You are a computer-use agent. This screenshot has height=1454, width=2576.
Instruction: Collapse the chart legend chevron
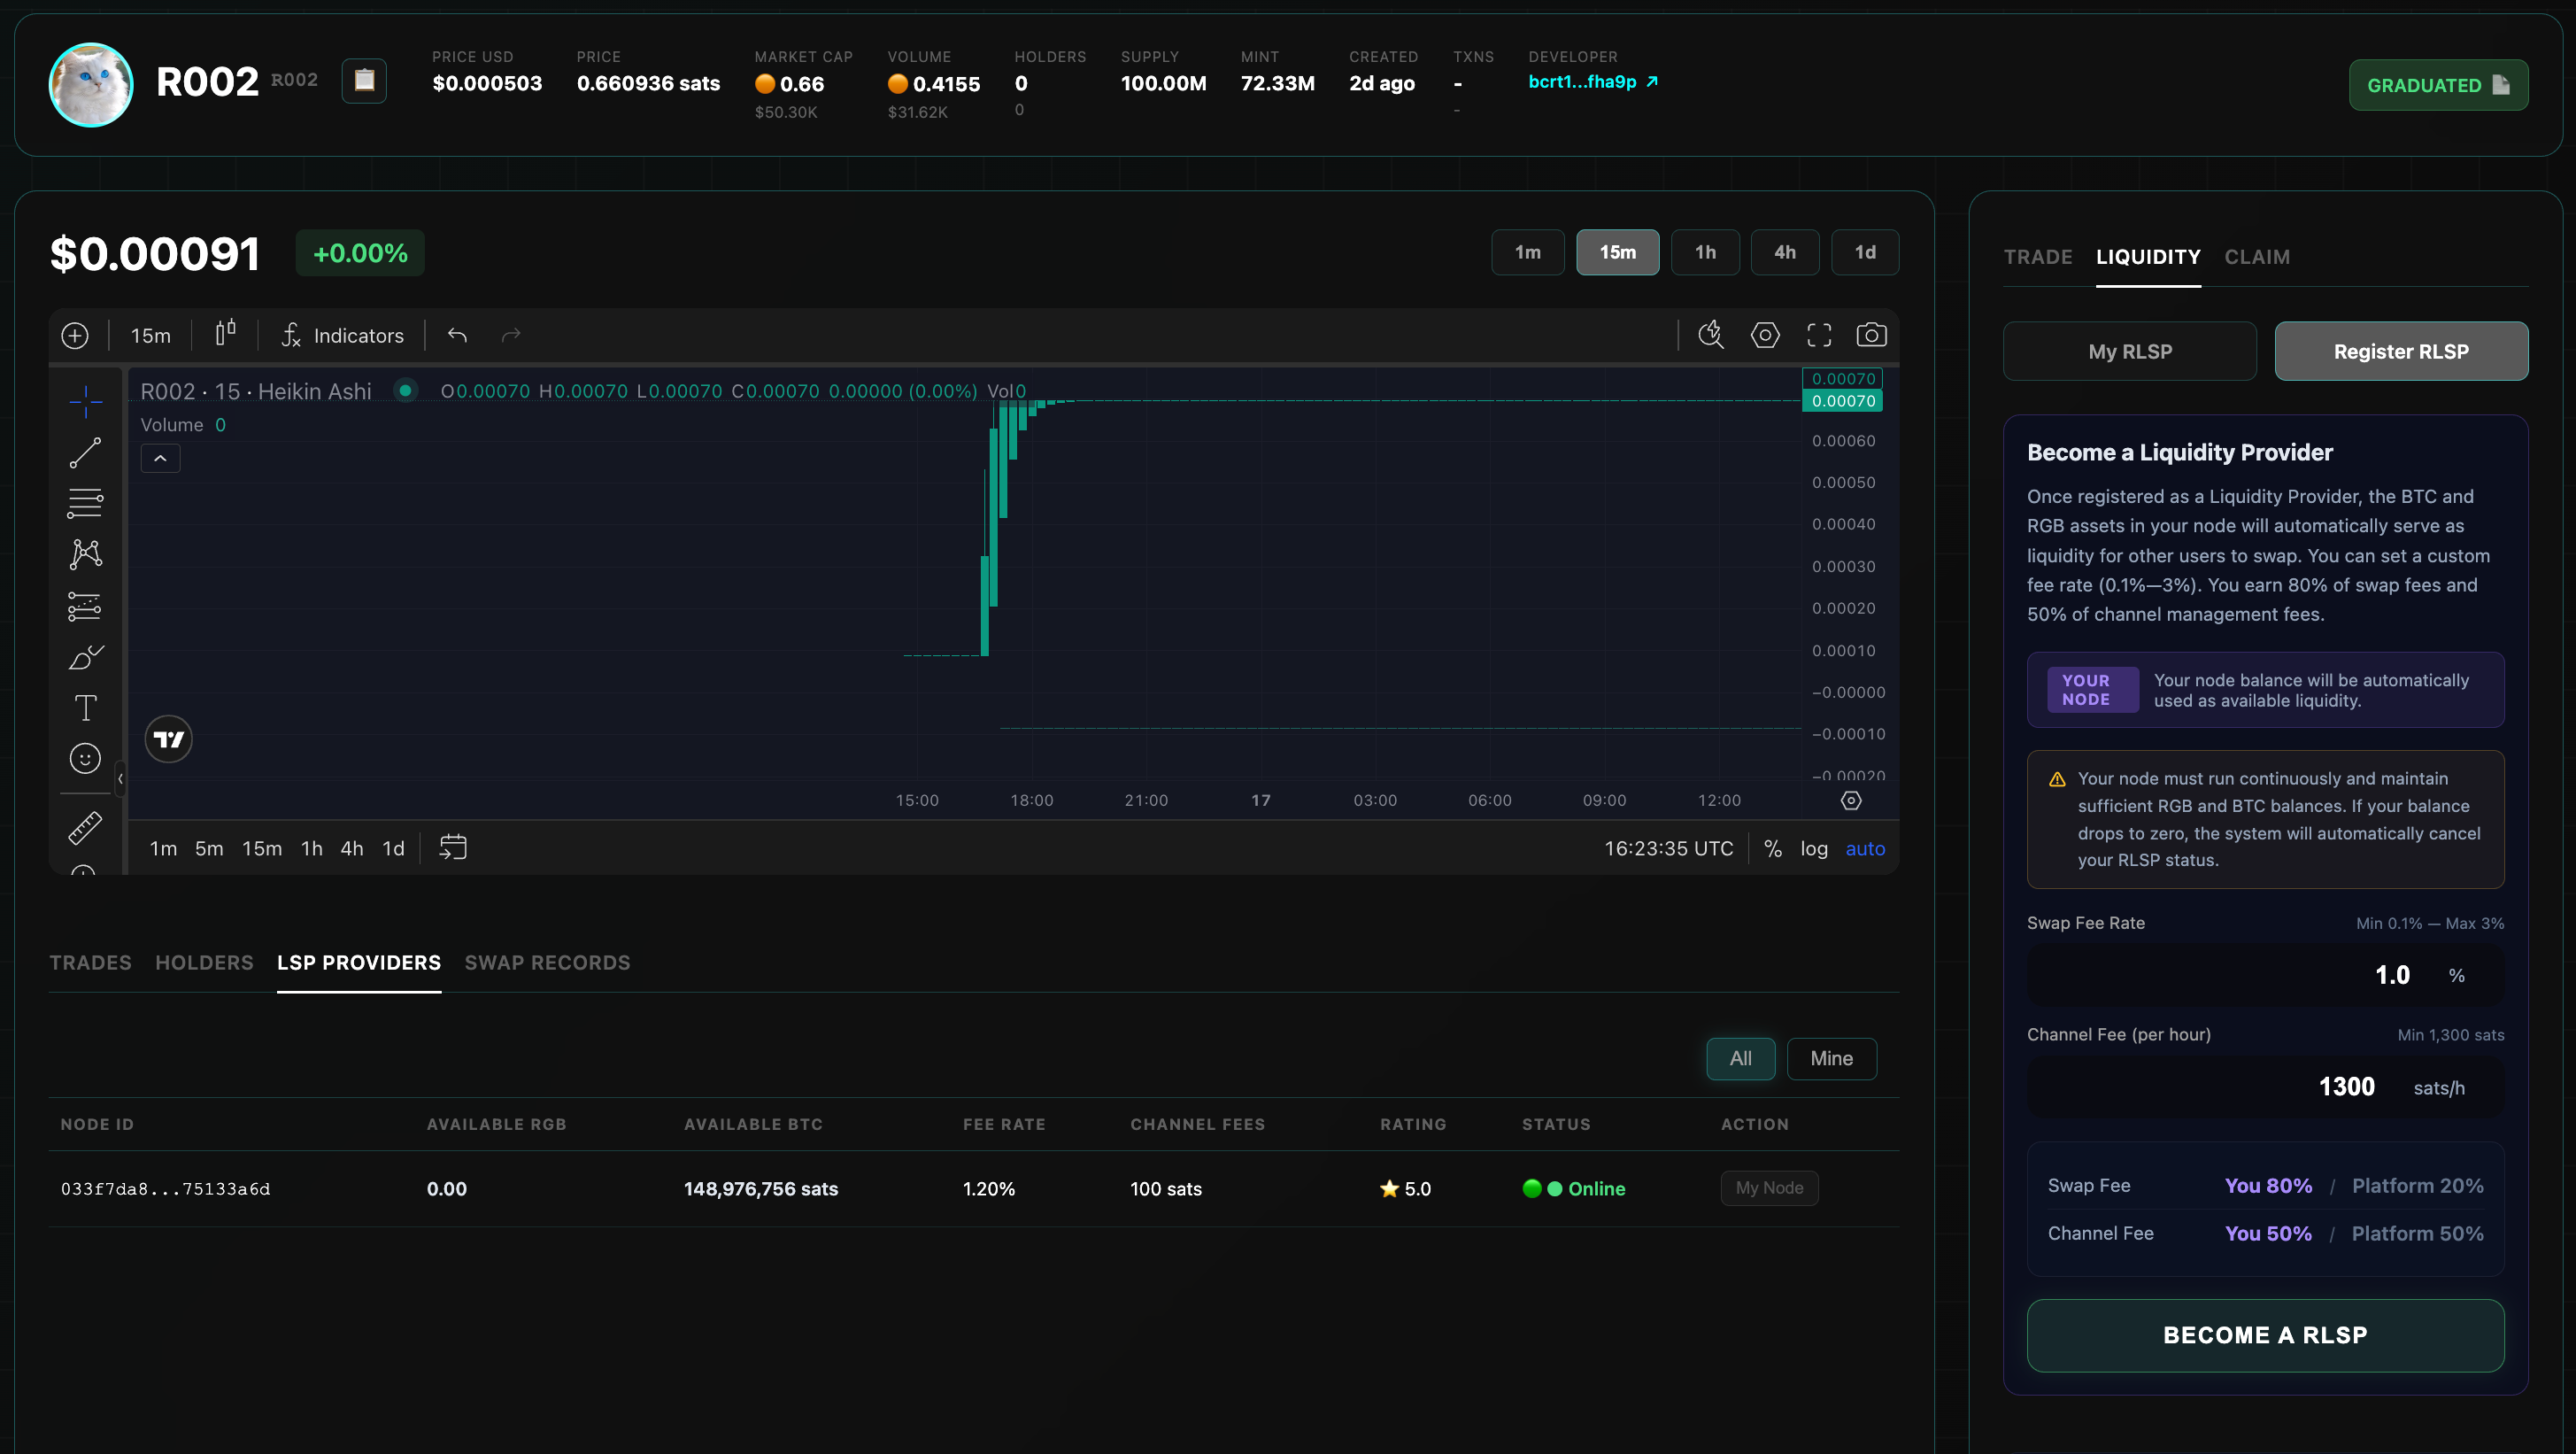point(160,458)
